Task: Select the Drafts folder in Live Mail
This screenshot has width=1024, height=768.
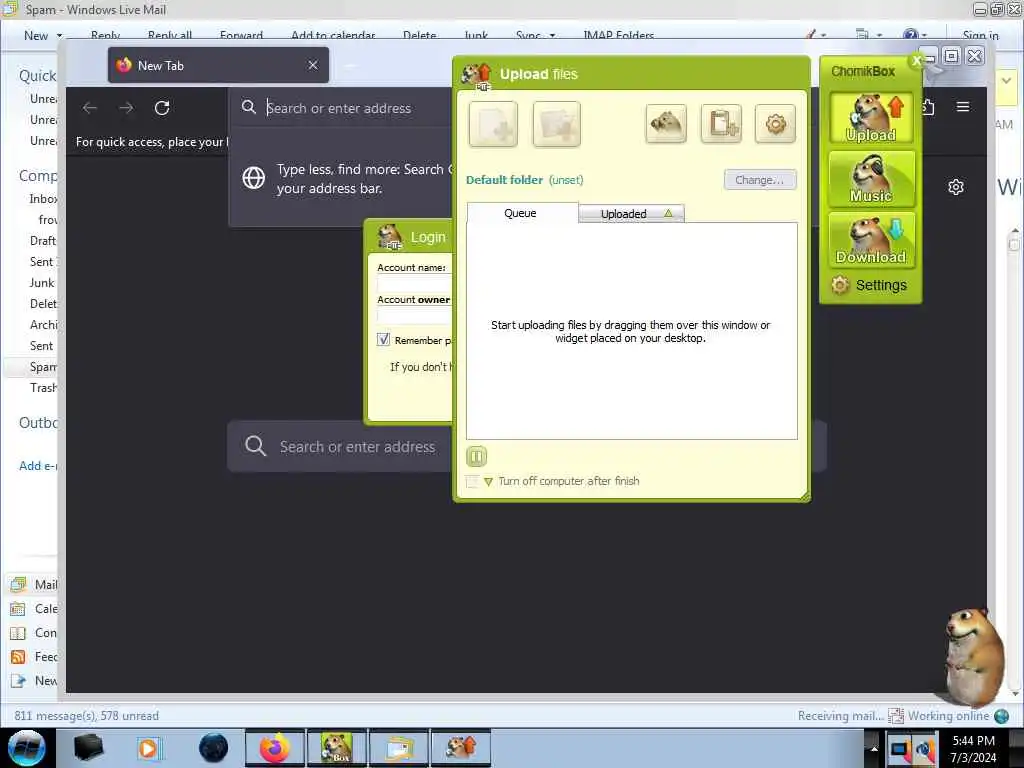Action: 43,241
